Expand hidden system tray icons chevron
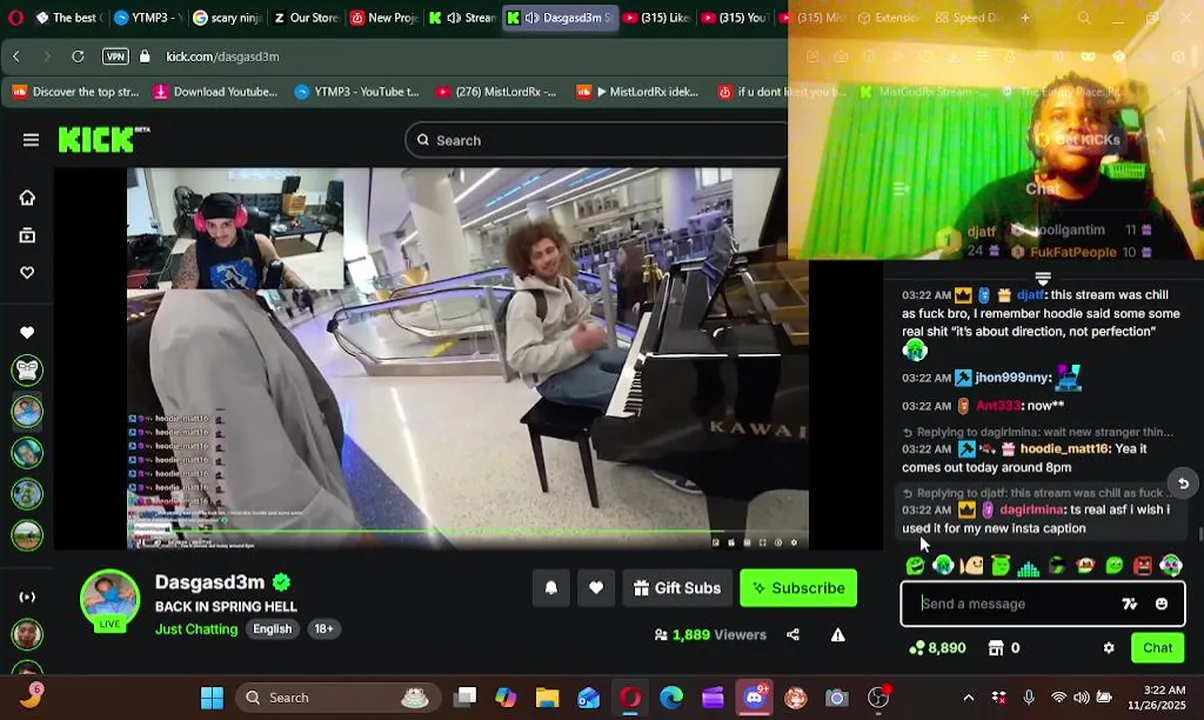This screenshot has width=1204, height=720. [x=968, y=698]
